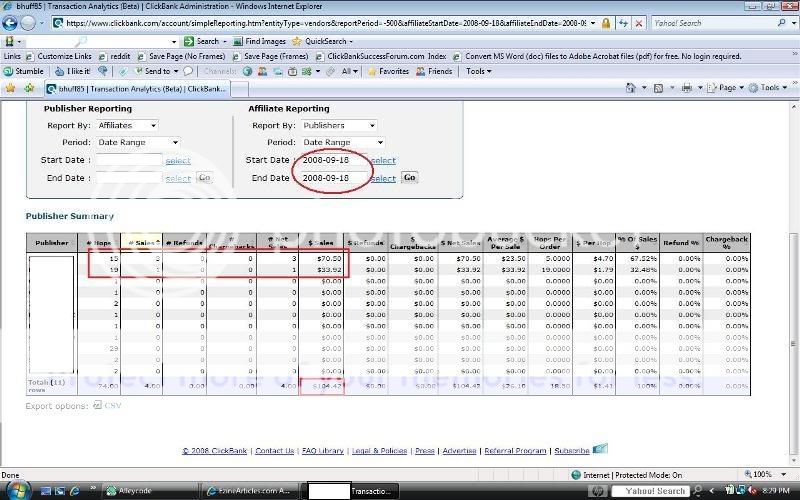This screenshot has height=500, width=800.
Task: Click the Favorites Center star icon
Action: pyautogui.click(x=10, y=88)
